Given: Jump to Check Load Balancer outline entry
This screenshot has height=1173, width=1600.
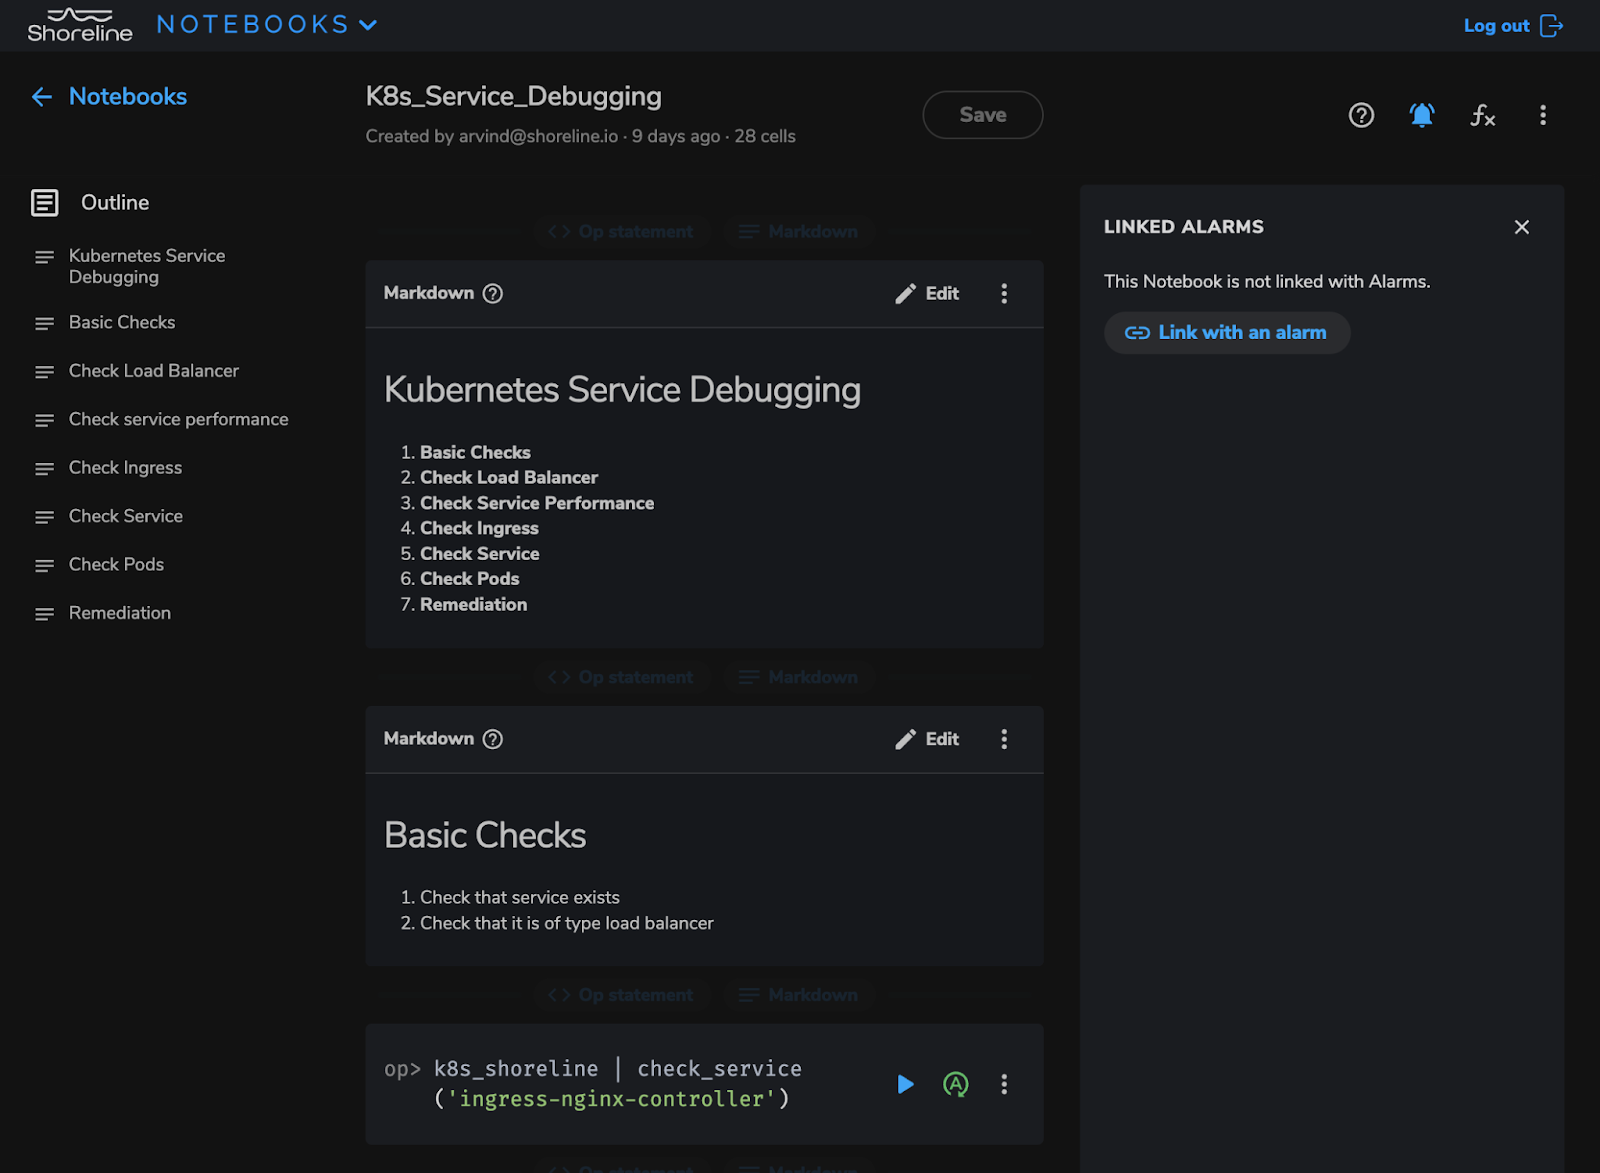Looking at the screenshot, I should [x=154, y=371].
